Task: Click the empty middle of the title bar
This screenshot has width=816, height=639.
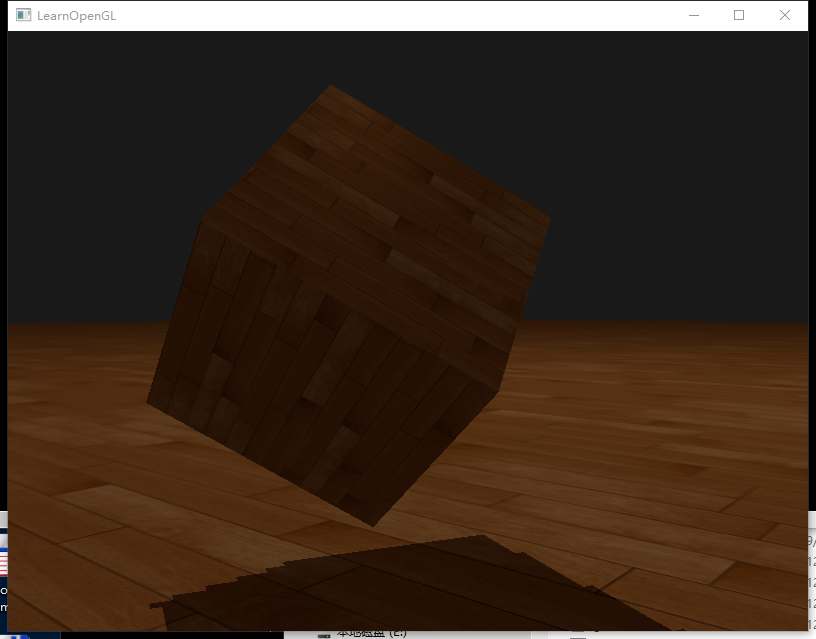Action: coord(400,16)
